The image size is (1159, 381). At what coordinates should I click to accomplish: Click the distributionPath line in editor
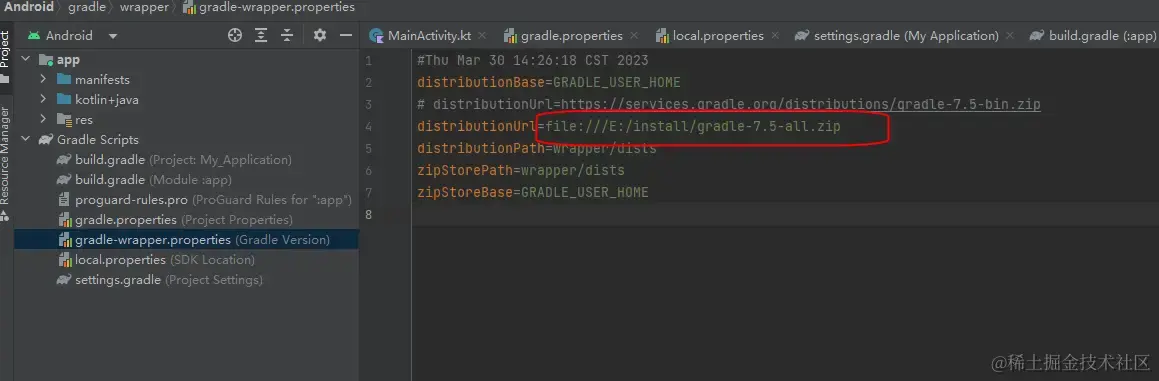click(537, 149)
